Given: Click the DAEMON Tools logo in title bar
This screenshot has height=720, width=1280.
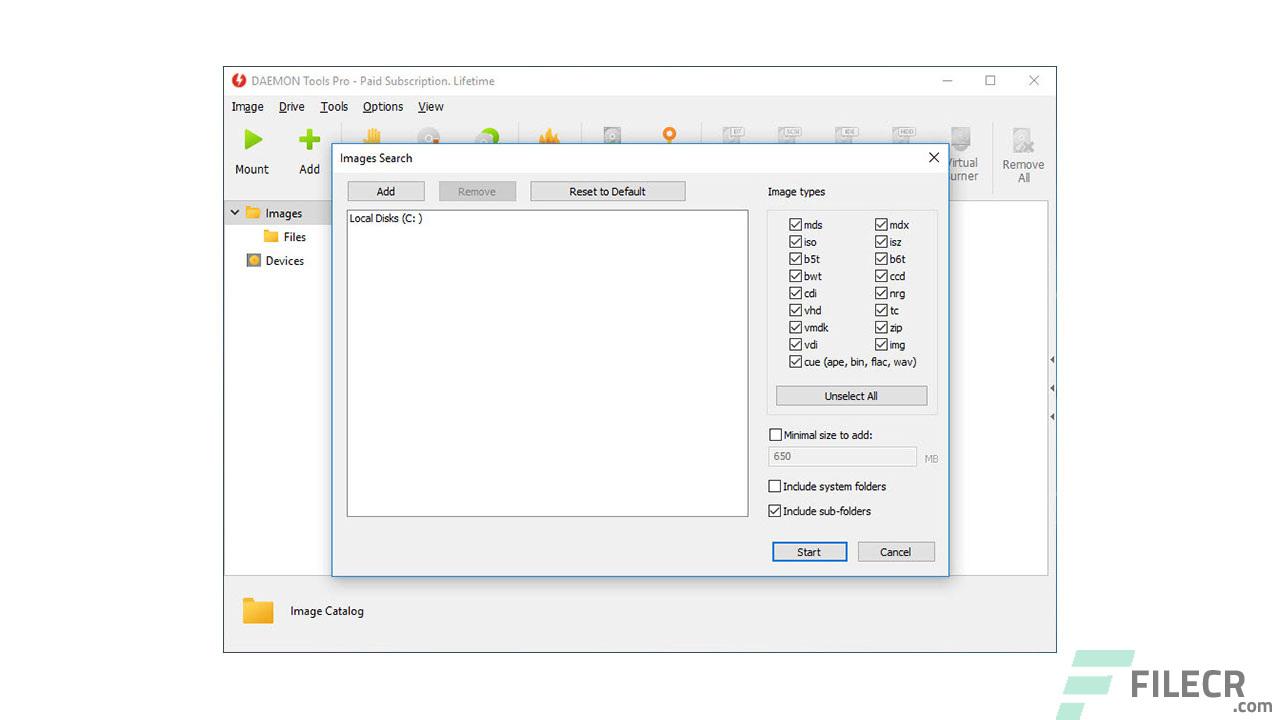Looking at the screenshot, I should (239, 81).
